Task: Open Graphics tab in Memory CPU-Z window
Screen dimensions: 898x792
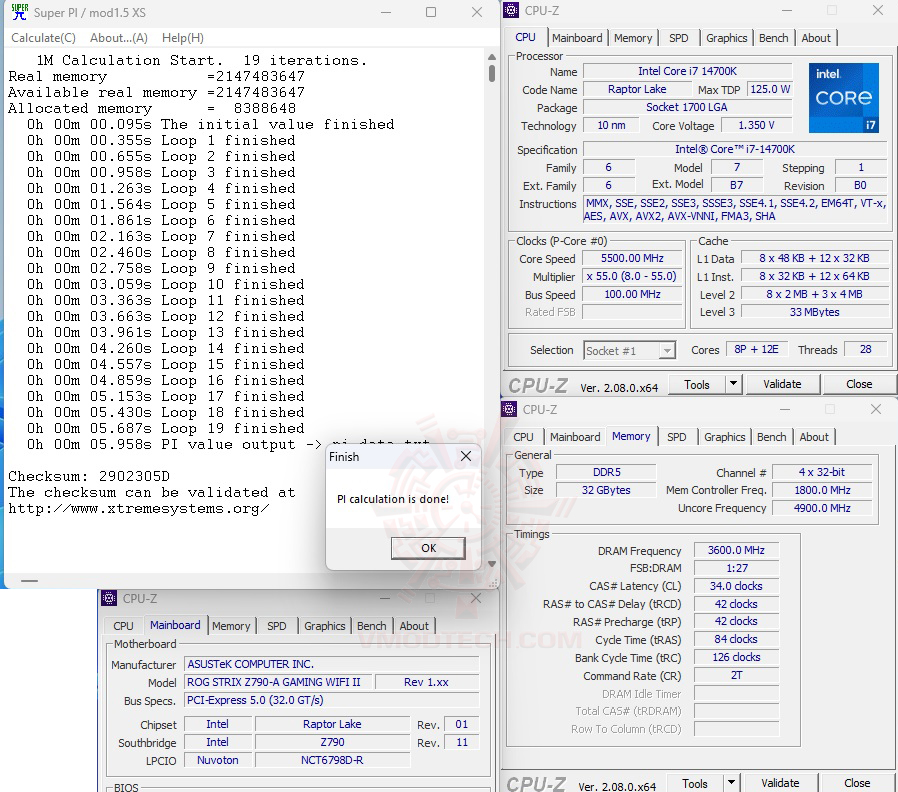Action: click(724, 437)
